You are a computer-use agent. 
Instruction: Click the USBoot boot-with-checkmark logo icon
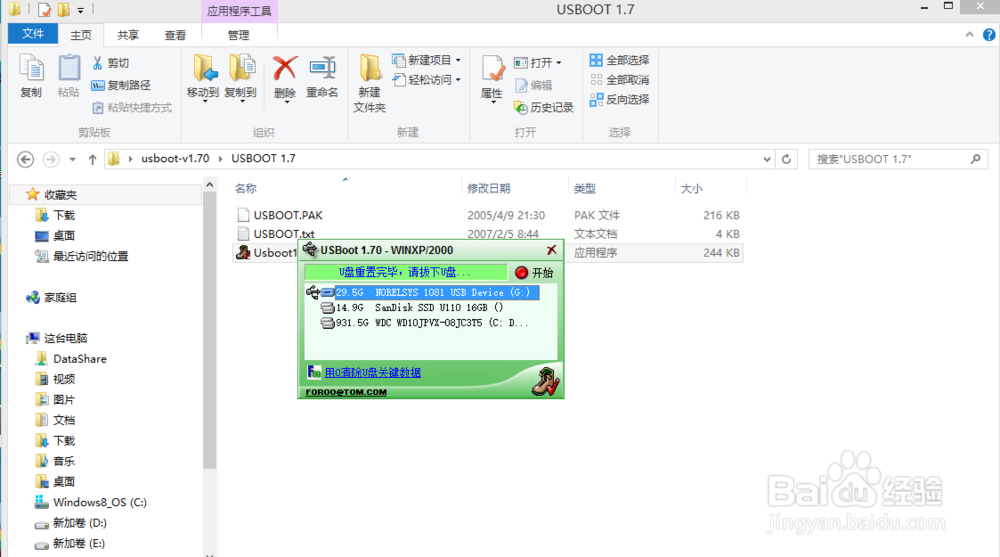tap(546, 381)
